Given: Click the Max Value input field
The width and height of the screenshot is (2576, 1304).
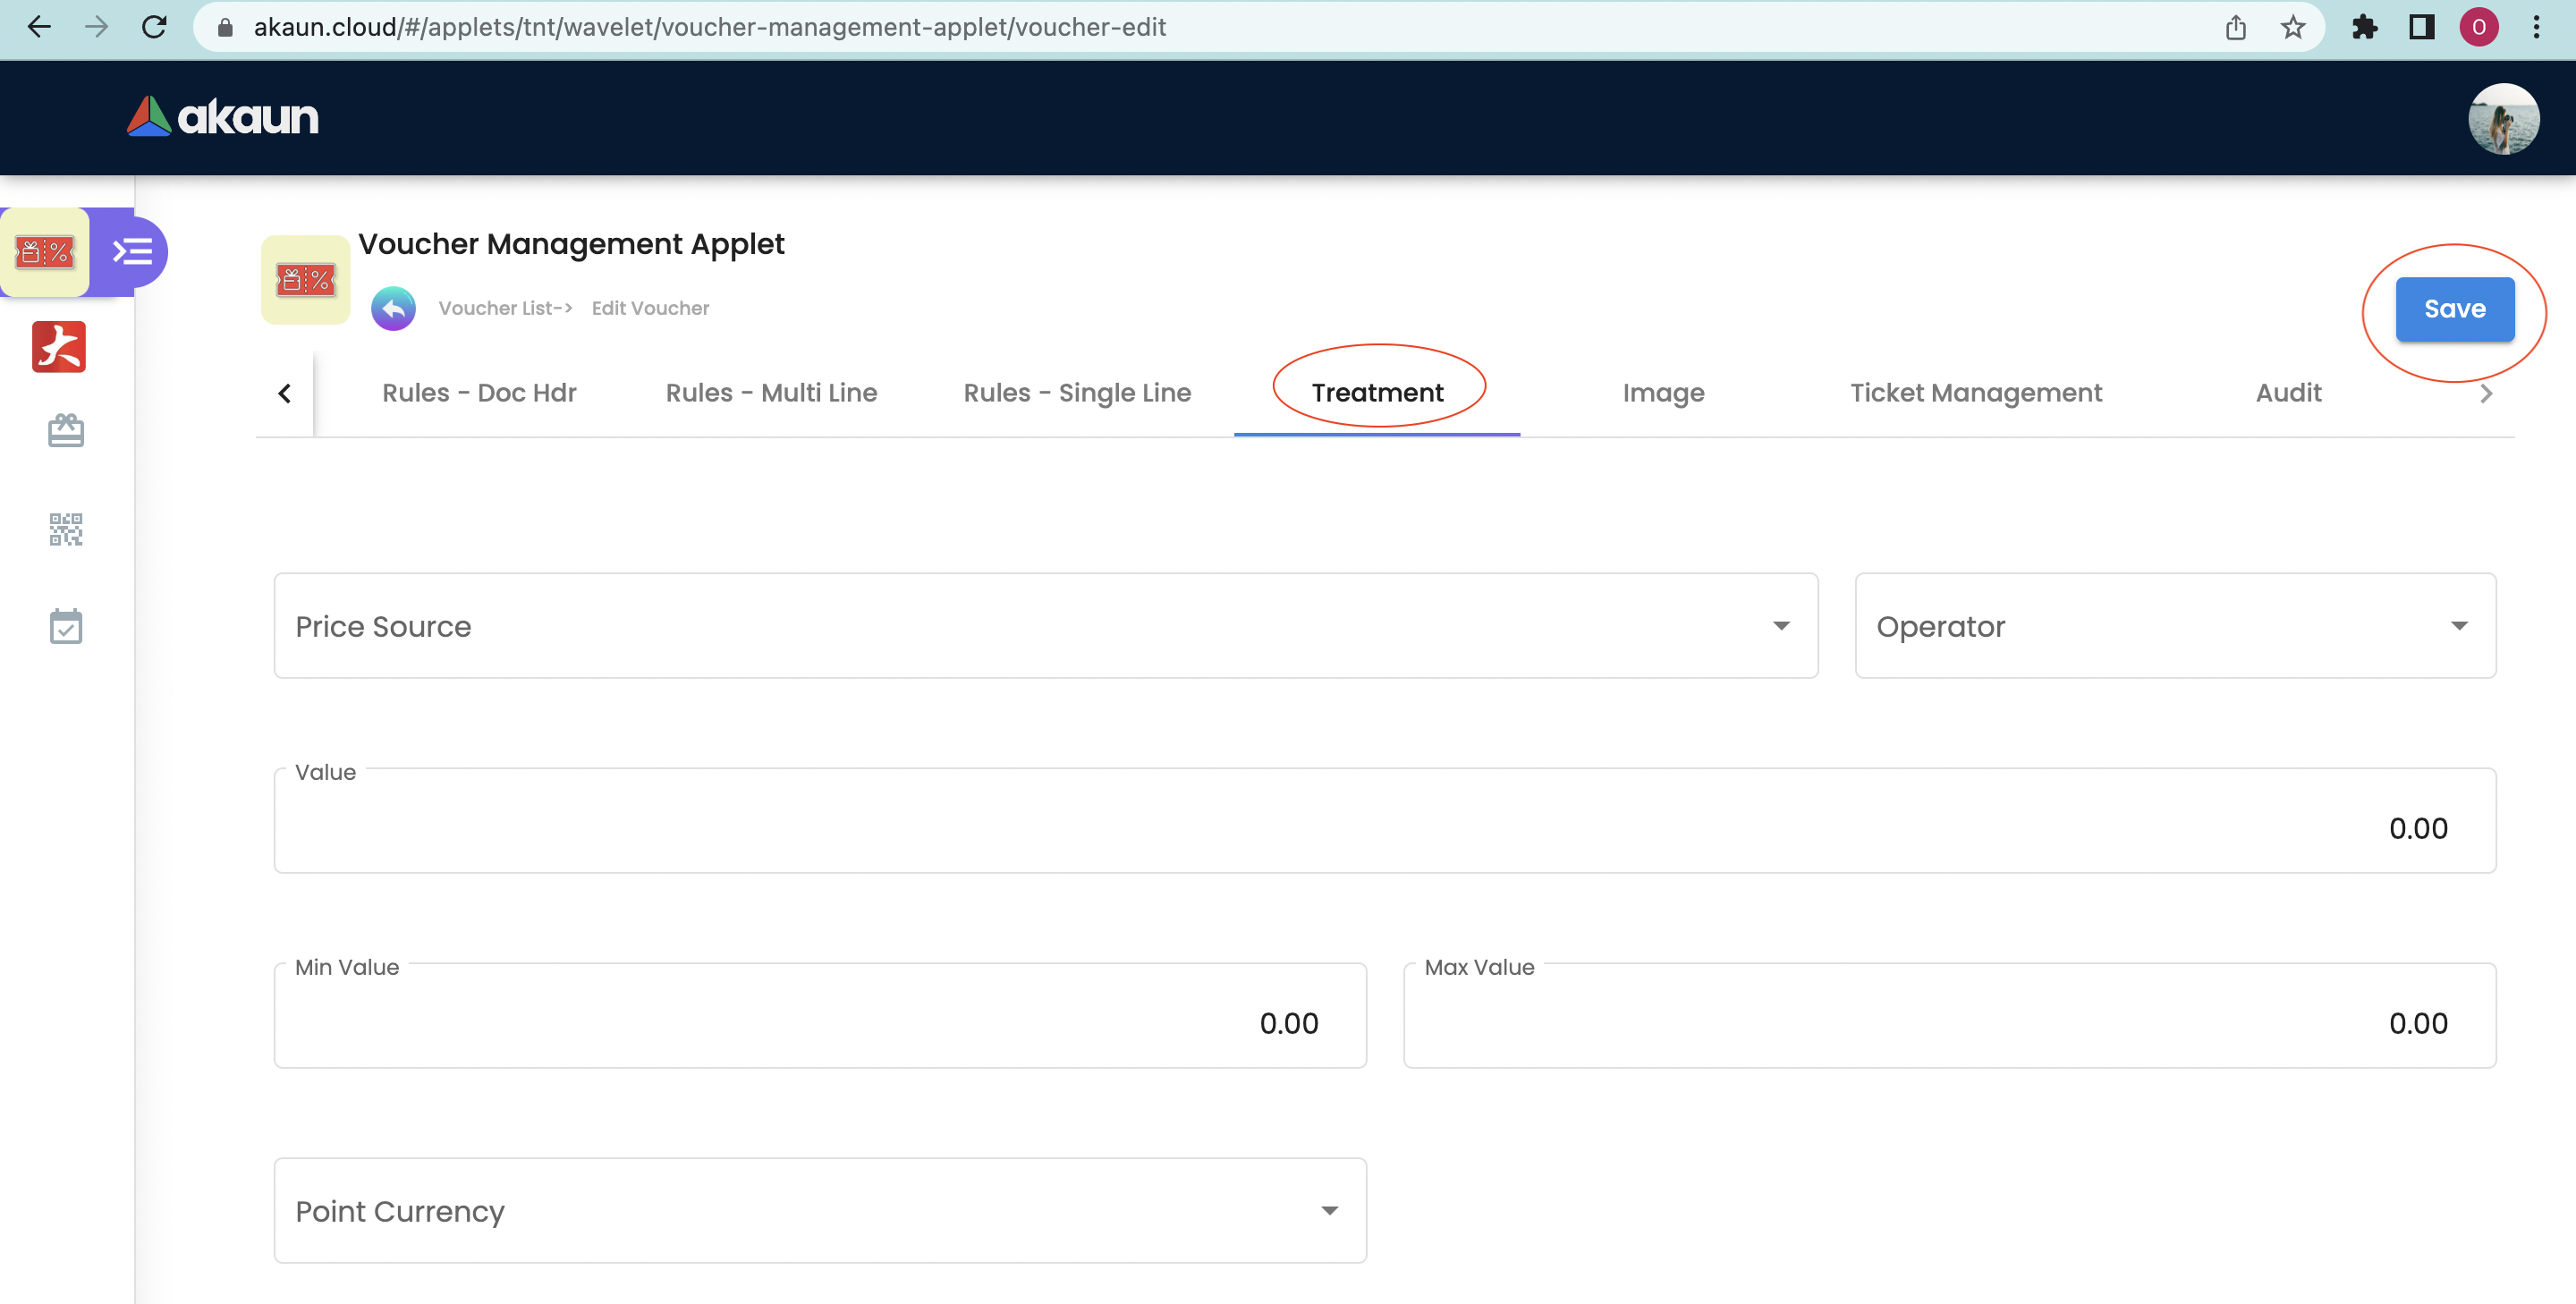Looking at the screenshot, I should (x=1948, y=1022).
